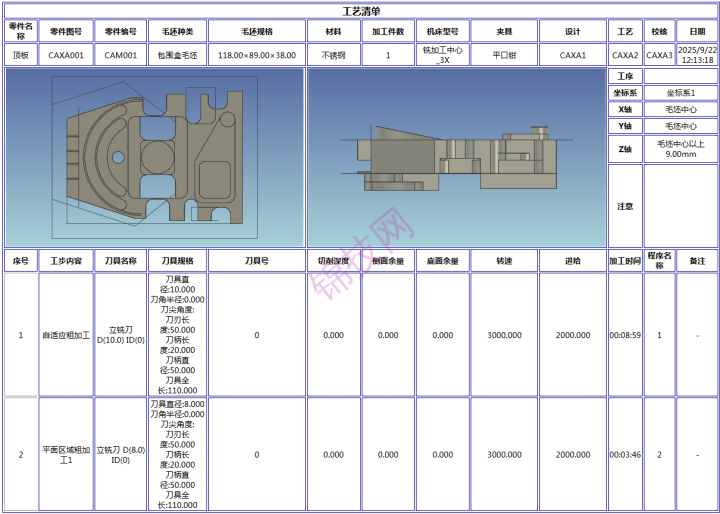Select the 自适应粗加工 operation cell
The width and height of the screenshot is (720, 514).
tap(66, 335)
